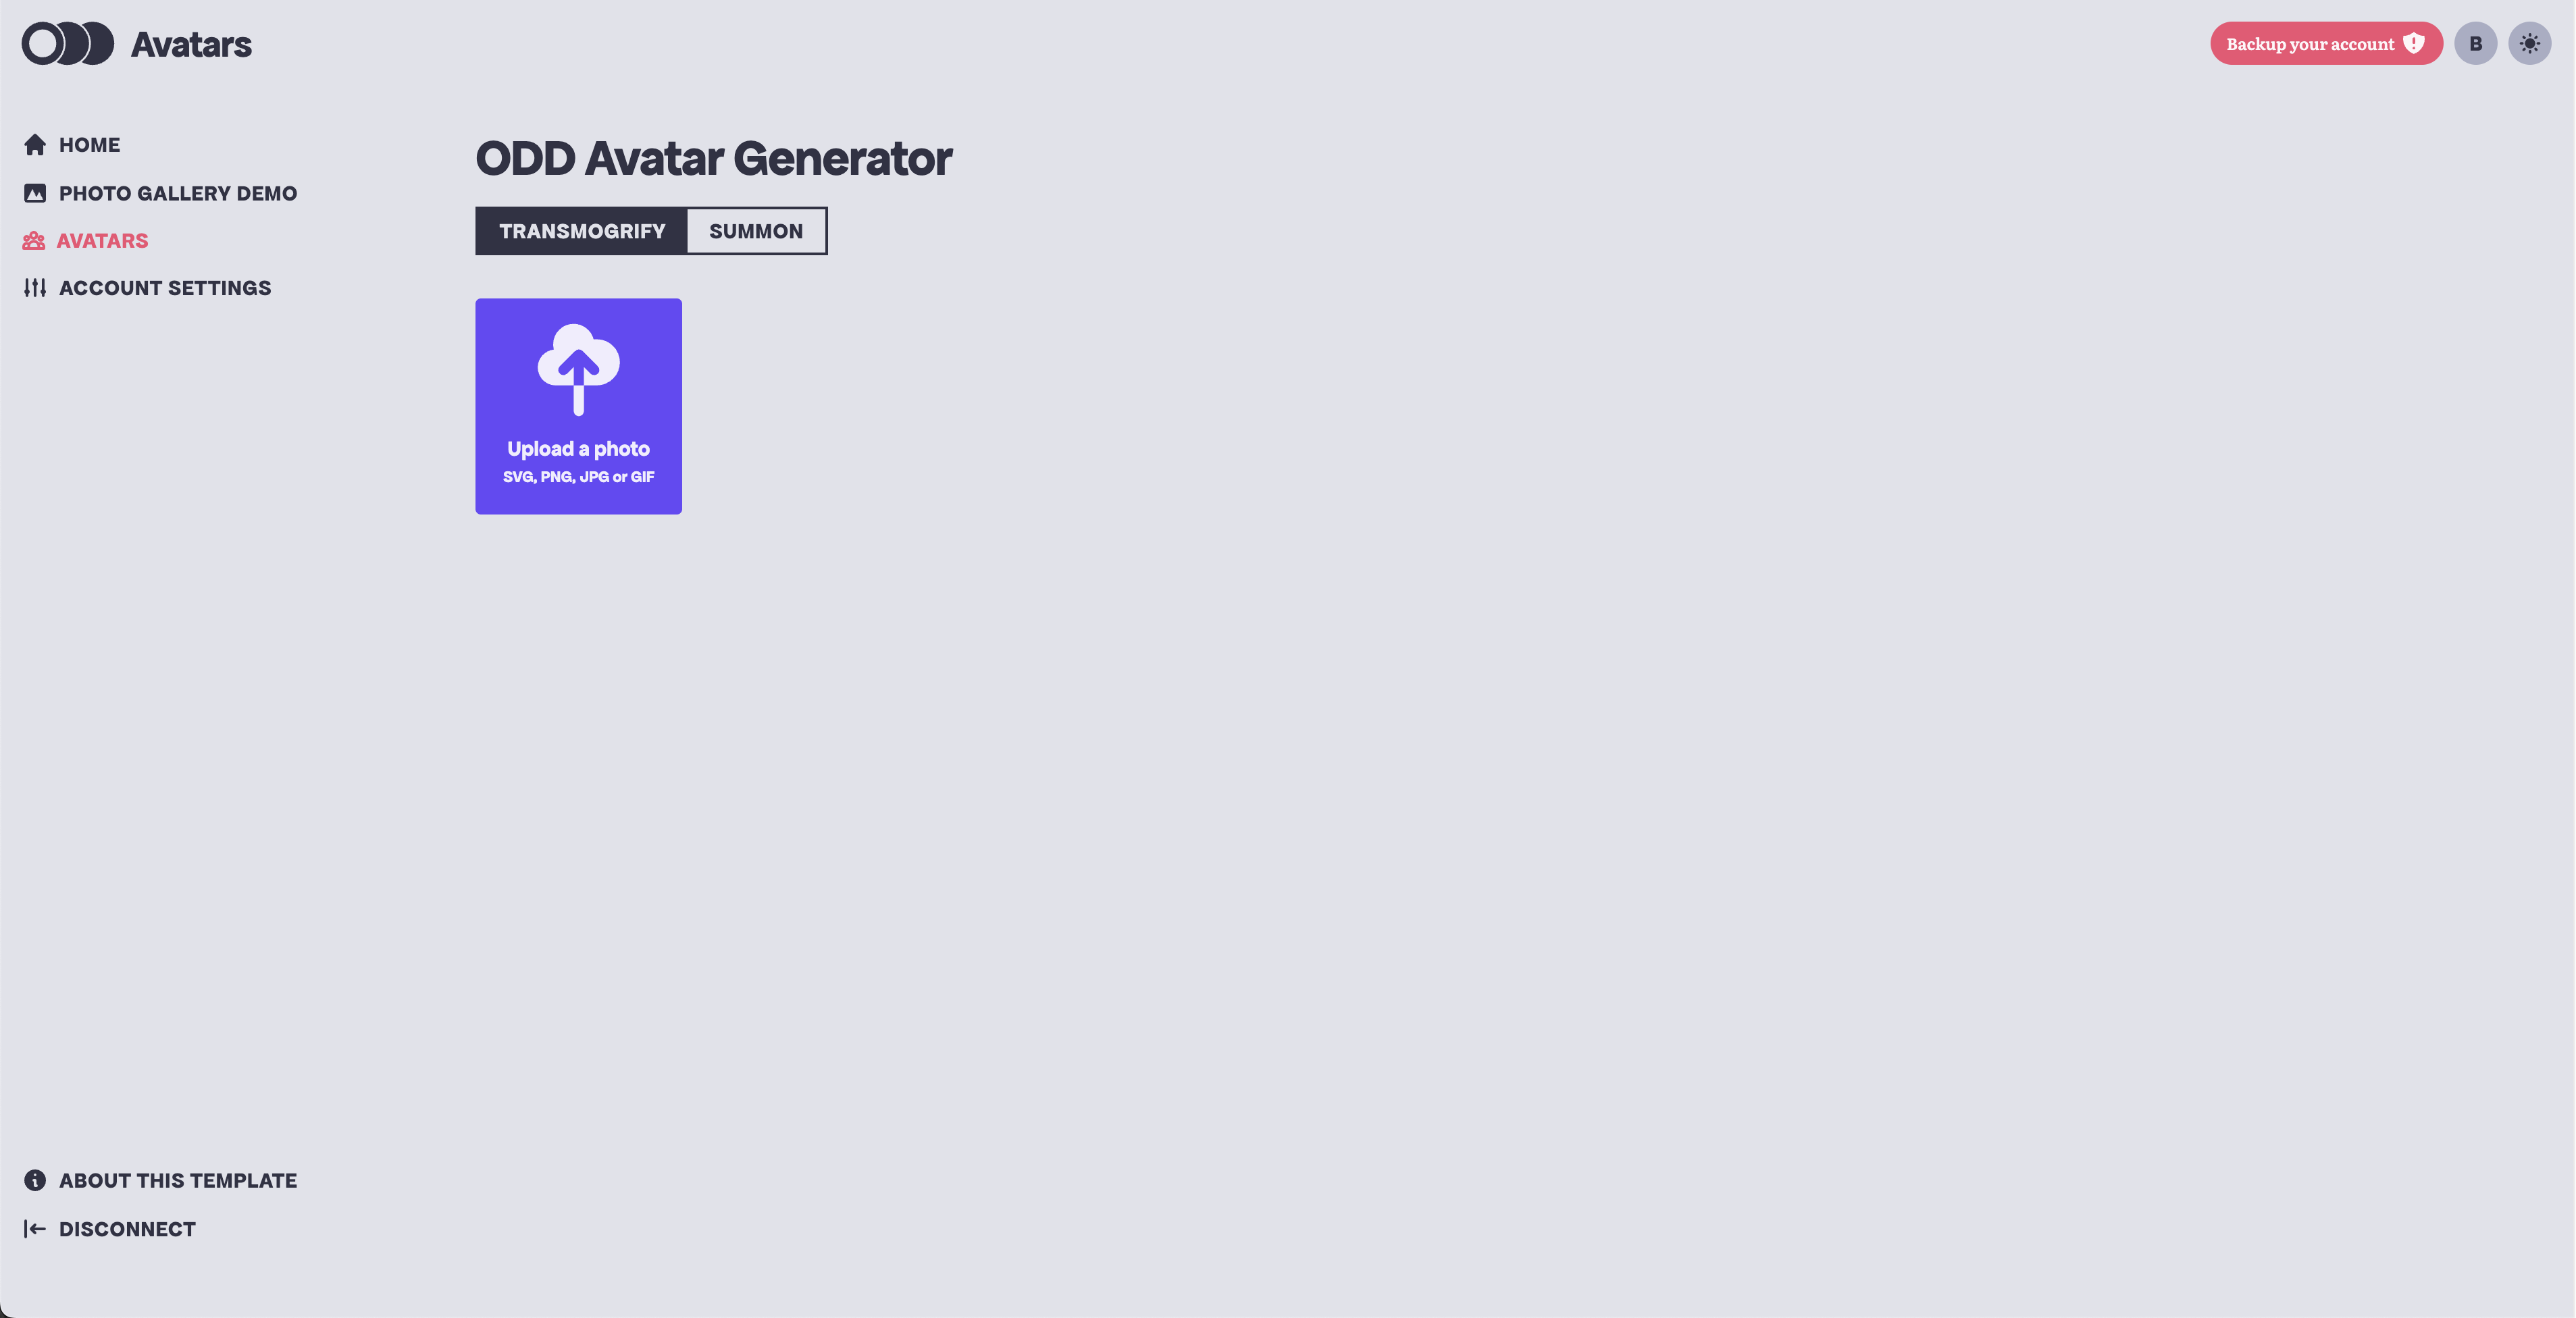
Task: Switch to the SUMMON tab
Action: tap(756, 229)
